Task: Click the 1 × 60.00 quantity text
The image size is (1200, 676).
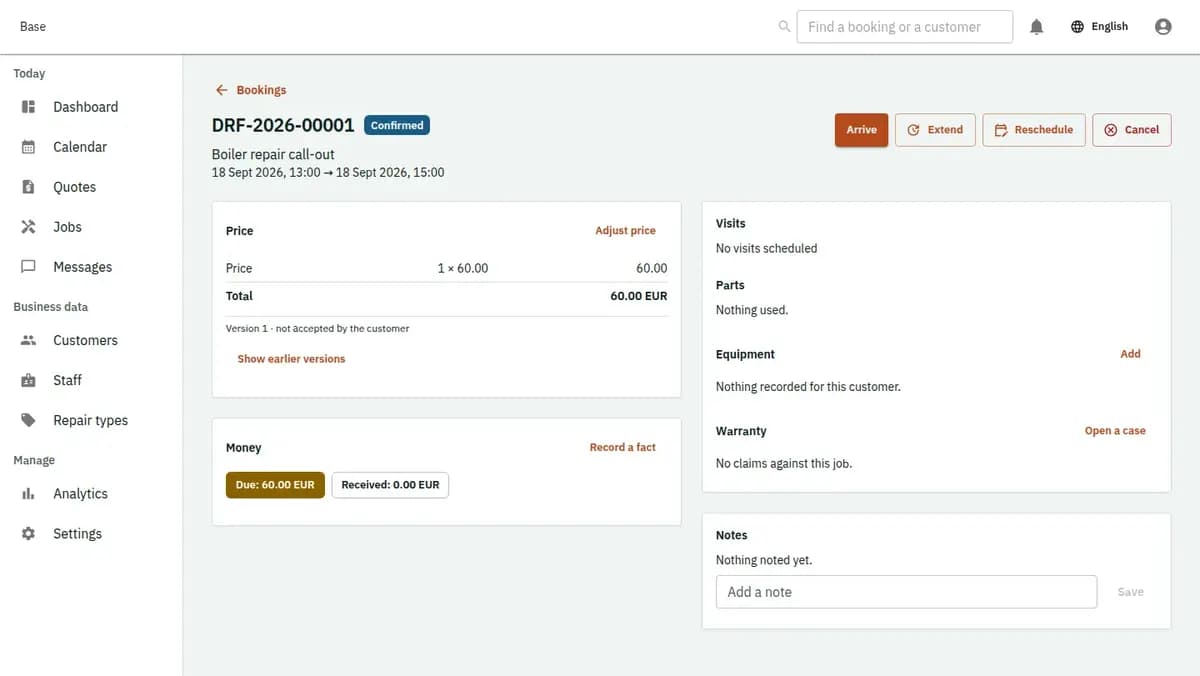Action: [x=463, y=268]
